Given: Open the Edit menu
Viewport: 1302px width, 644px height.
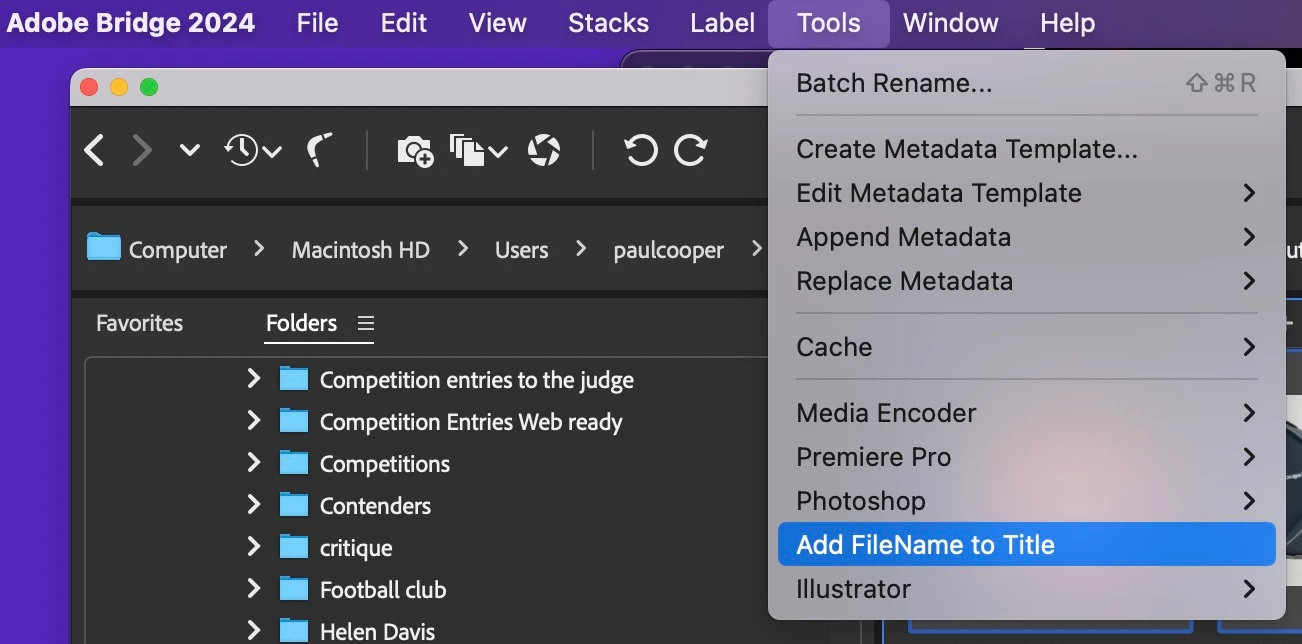Looking at the screenshot, I should coord(404,22).
